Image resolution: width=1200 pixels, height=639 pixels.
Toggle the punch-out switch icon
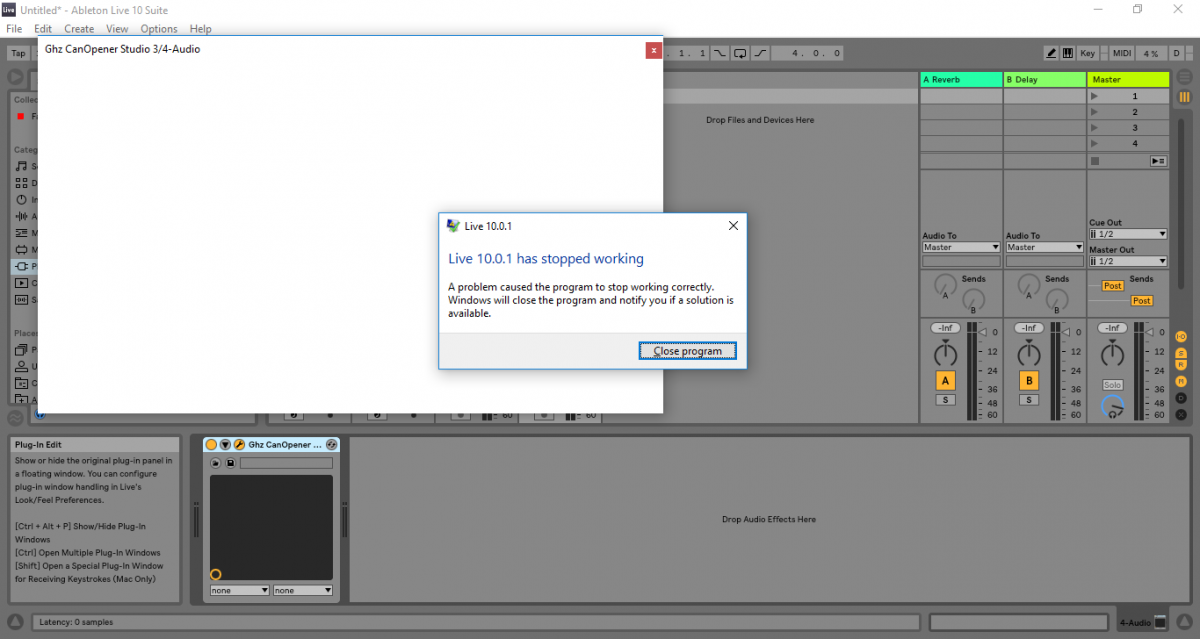pyautogui.click(x=761, y=53)
